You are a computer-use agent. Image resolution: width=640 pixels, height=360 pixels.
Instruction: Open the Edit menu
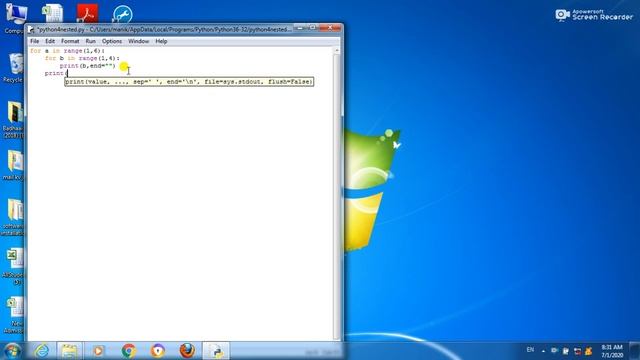click(x=50, y=41)
